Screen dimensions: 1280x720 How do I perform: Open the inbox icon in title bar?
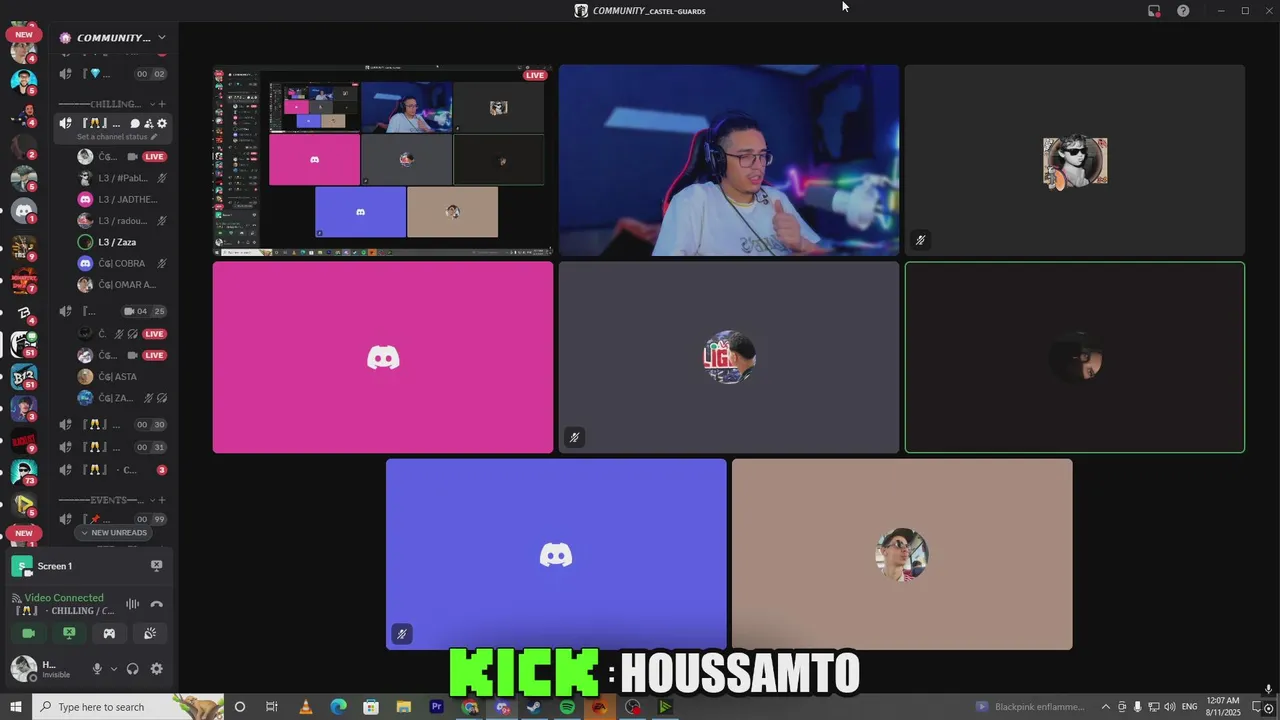[1154, 11]
